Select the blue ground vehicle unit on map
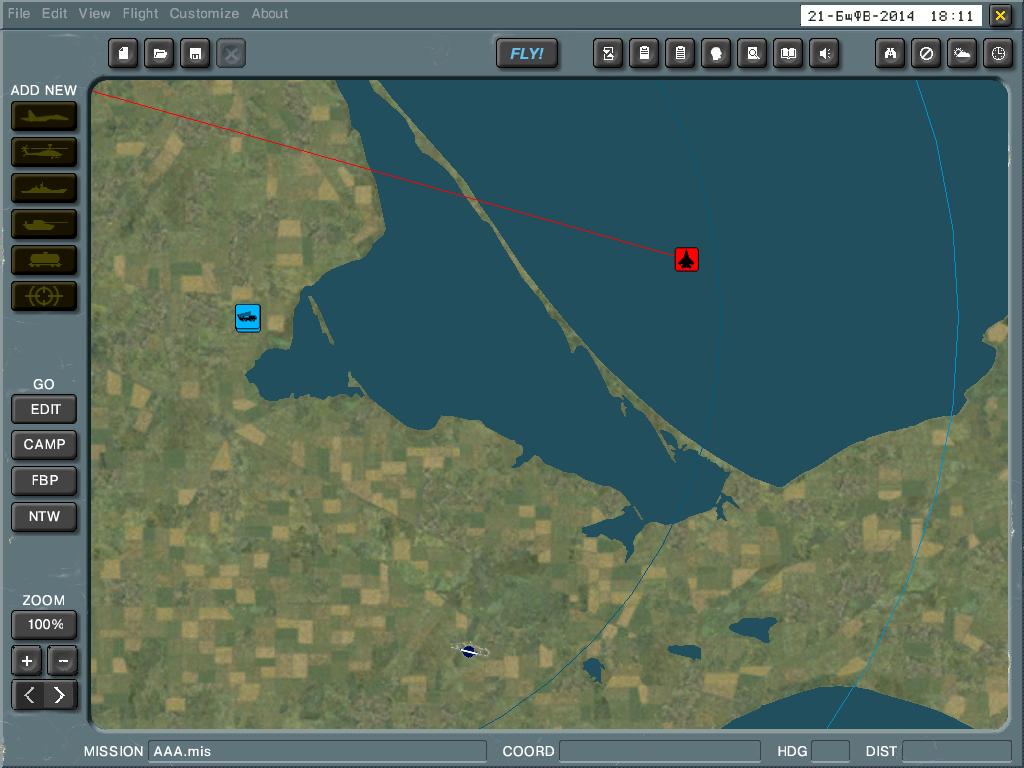Screen dimensions: 1024x768 click(x=248, y=318)
